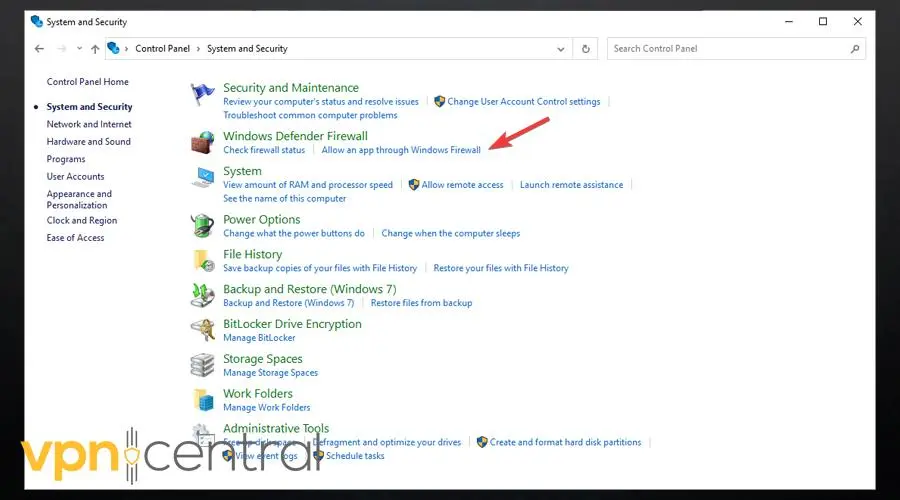Click Change what the power buttons do

click(294, 233)
